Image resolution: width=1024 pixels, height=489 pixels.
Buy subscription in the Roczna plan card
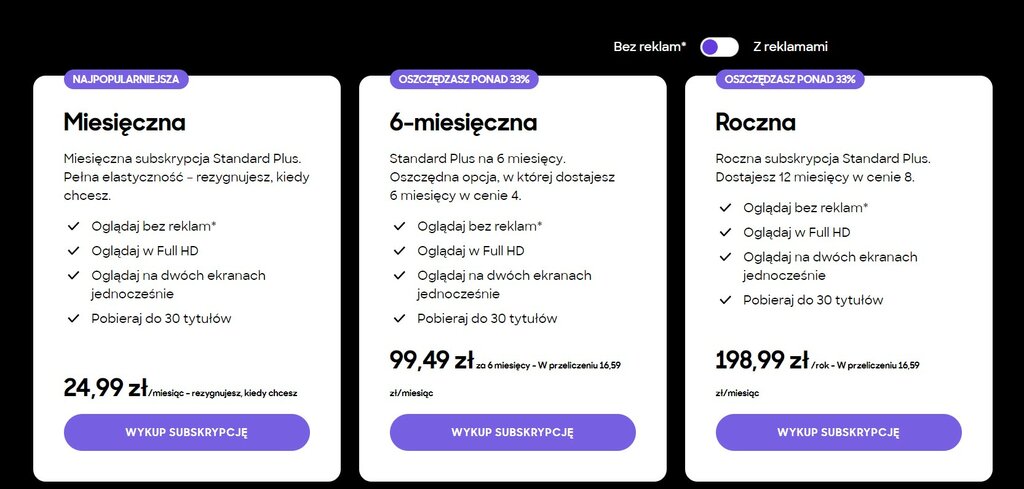tap(839, 432)
